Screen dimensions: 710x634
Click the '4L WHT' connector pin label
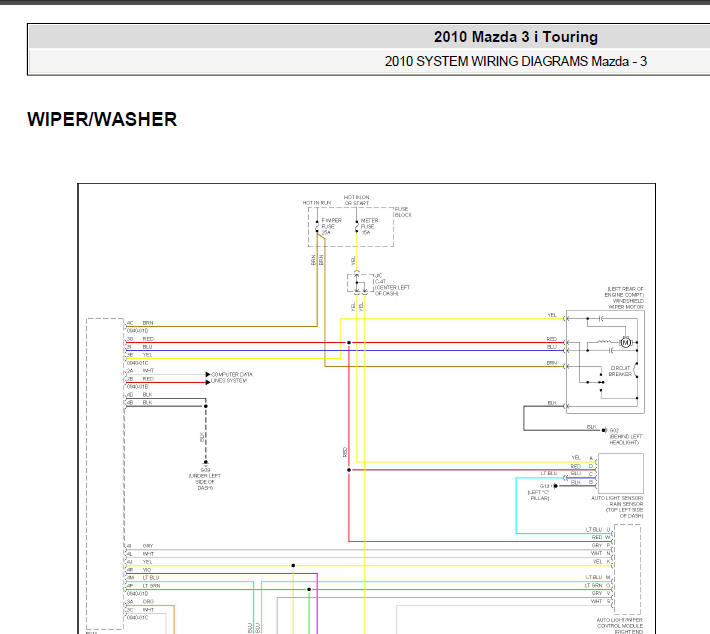click(140, 554)
